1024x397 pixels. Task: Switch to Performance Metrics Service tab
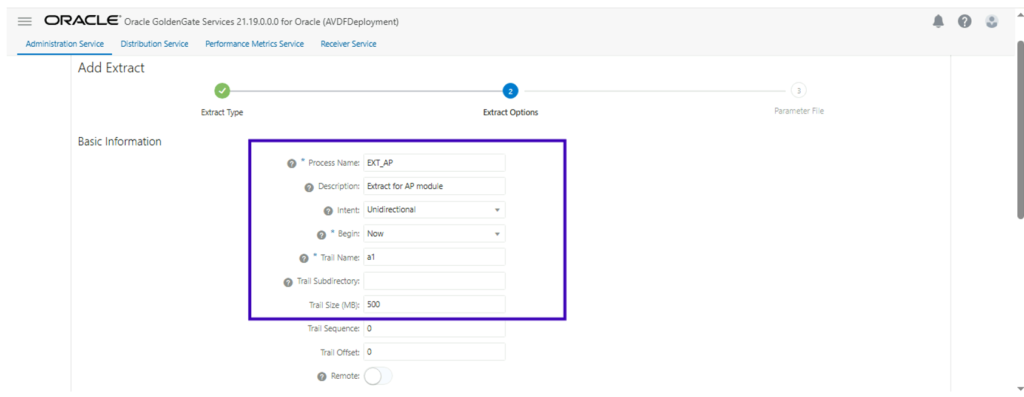(255, 44)
